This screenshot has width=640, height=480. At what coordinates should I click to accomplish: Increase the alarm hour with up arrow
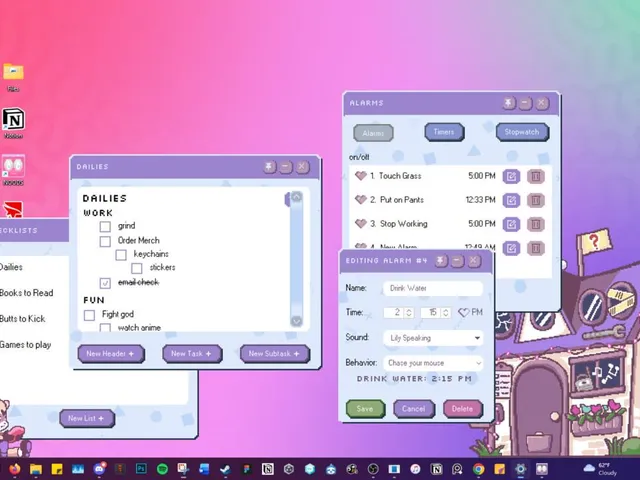tap(409, 310)
